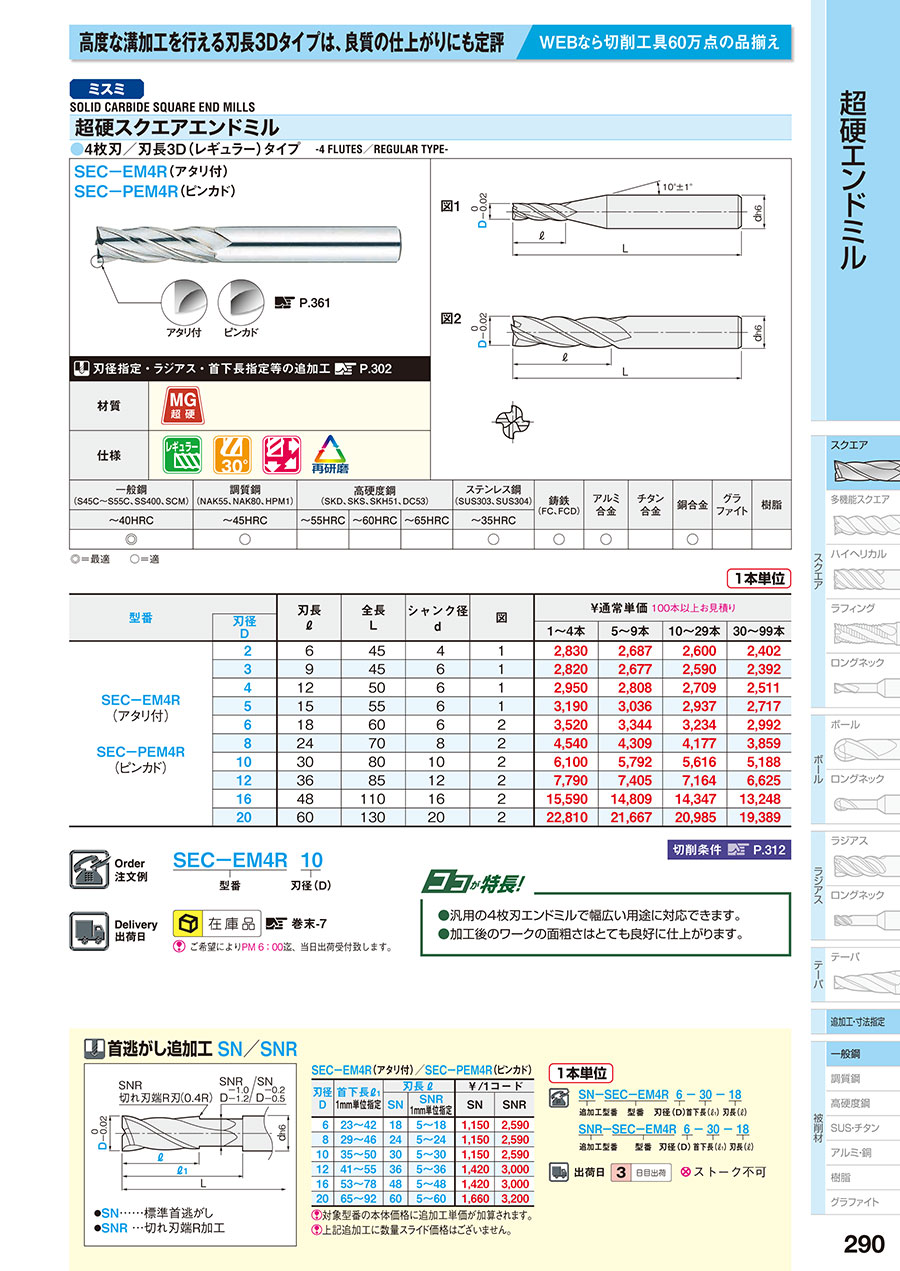Click the telephone Order icon
Viewport: 900px width, 1271px height.
click(x=89, y=868)
